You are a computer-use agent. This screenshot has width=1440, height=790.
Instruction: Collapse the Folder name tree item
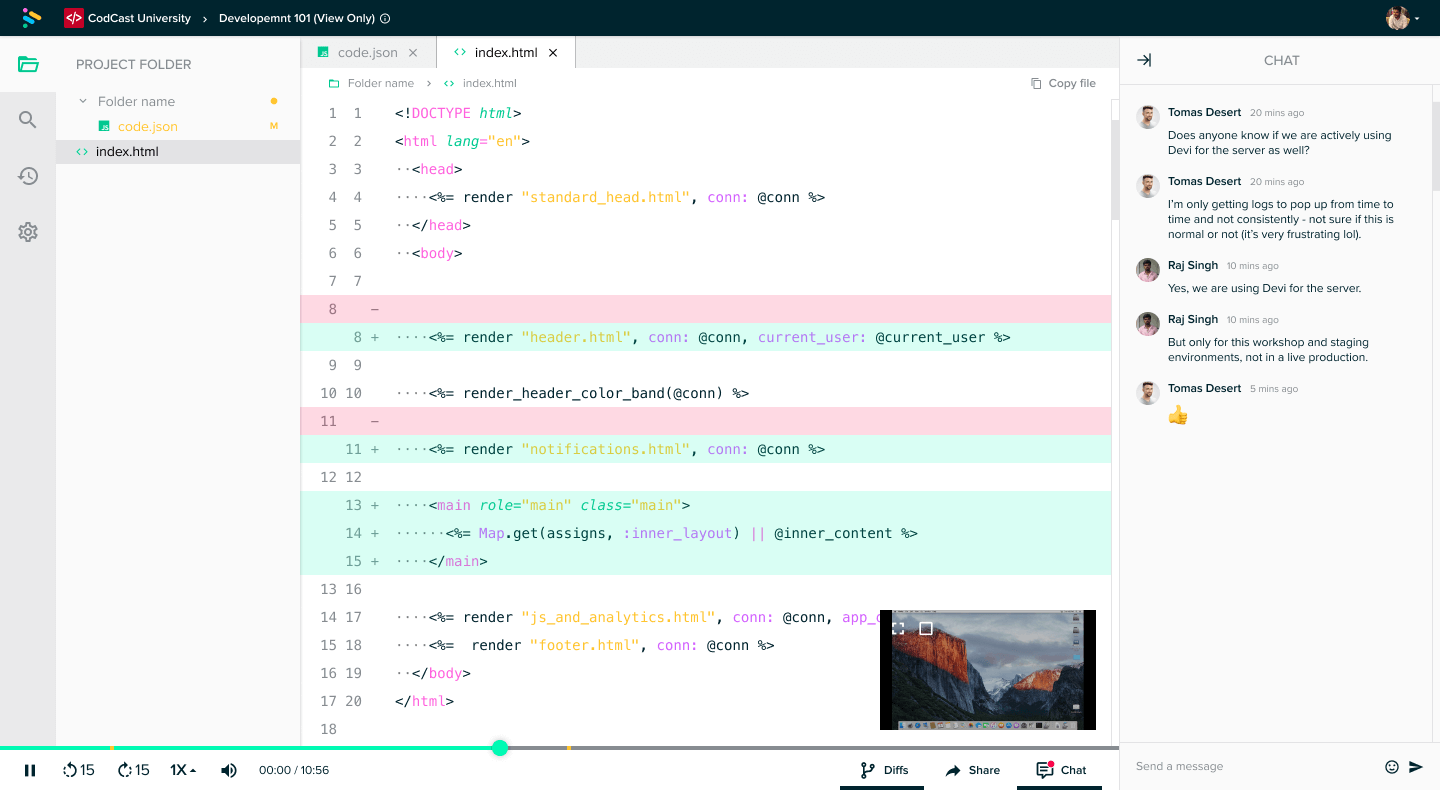(x=84, y=101)
